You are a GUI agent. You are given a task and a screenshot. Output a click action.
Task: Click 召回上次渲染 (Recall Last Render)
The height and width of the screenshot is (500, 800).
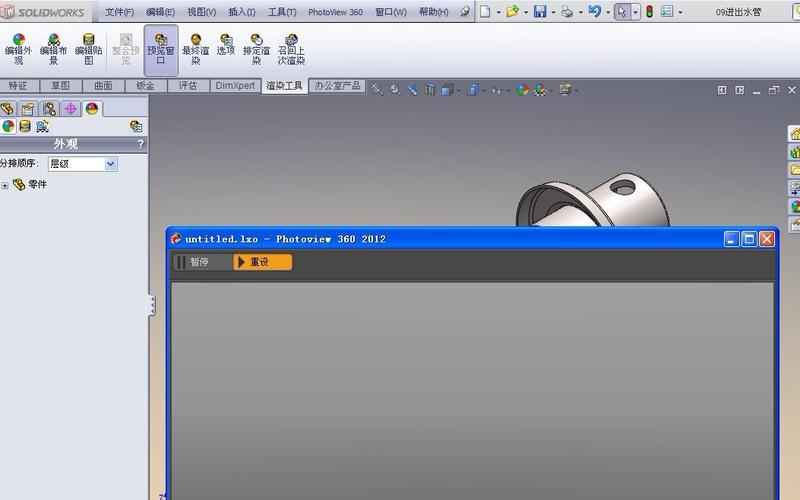tap(291, 49)
